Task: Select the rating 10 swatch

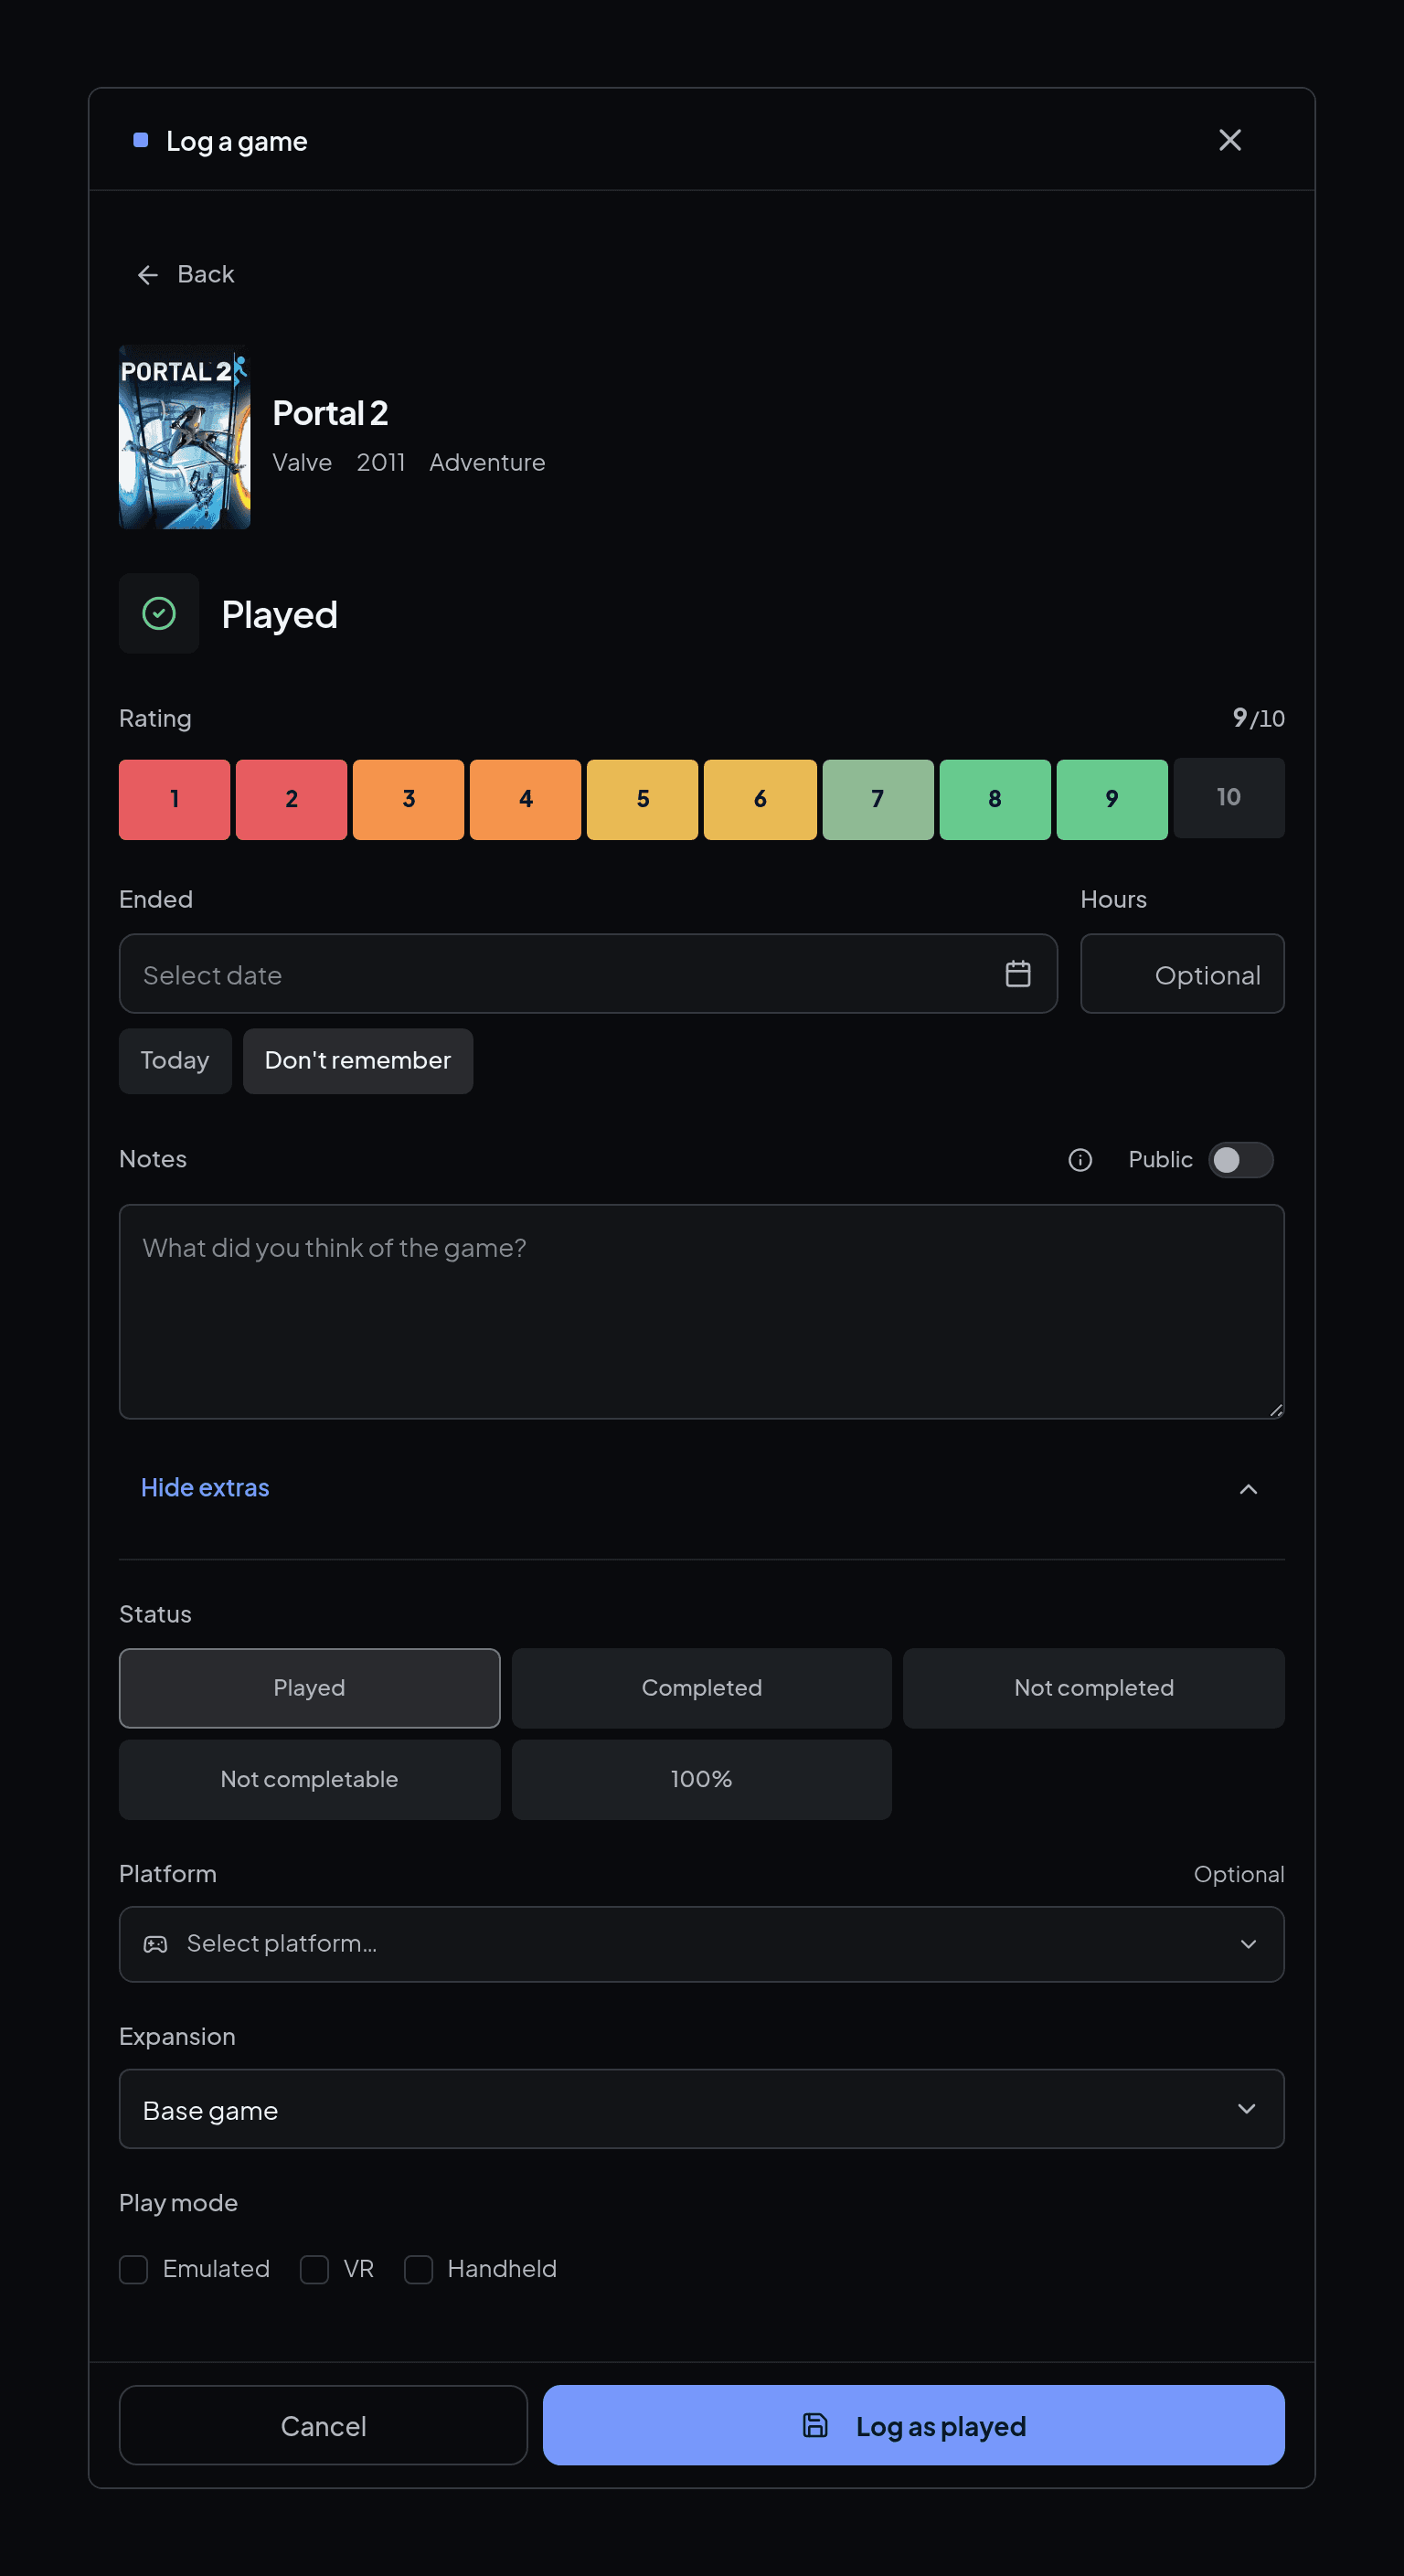Action: point(1229,798)
